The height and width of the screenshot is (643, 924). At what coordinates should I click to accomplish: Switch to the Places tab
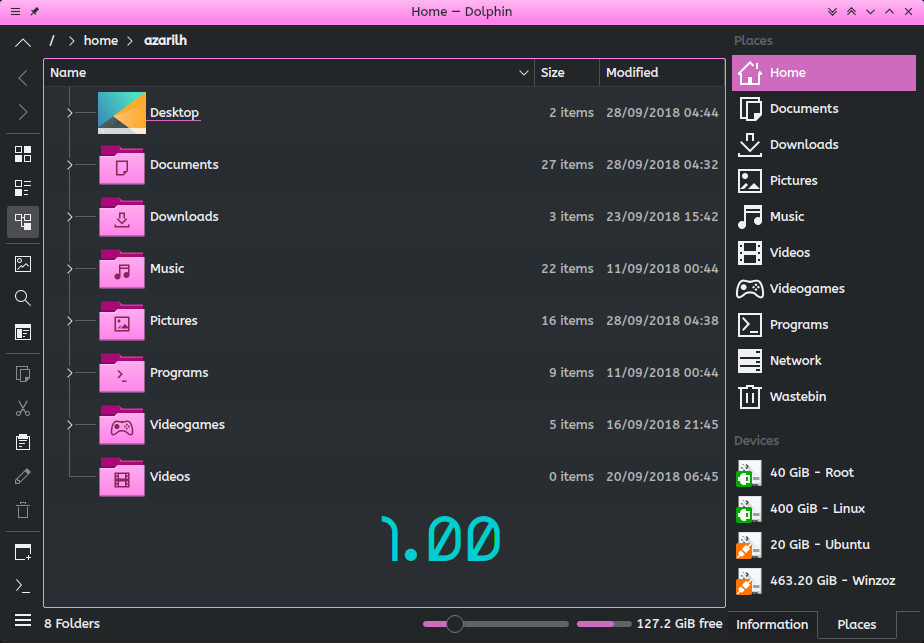point(856,624)
